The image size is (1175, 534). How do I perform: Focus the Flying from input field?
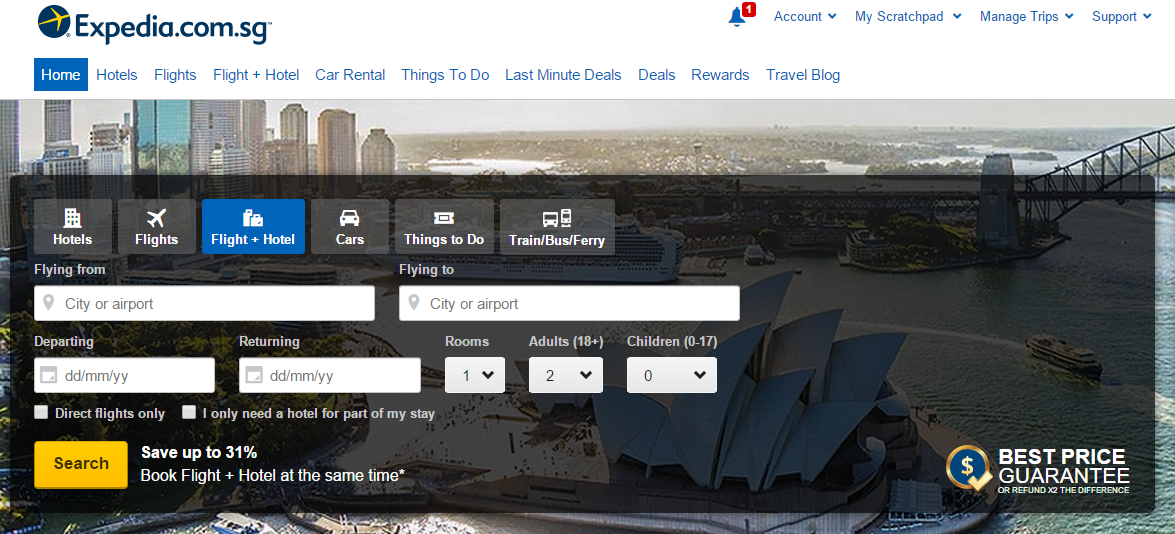[x=205, y=303]
